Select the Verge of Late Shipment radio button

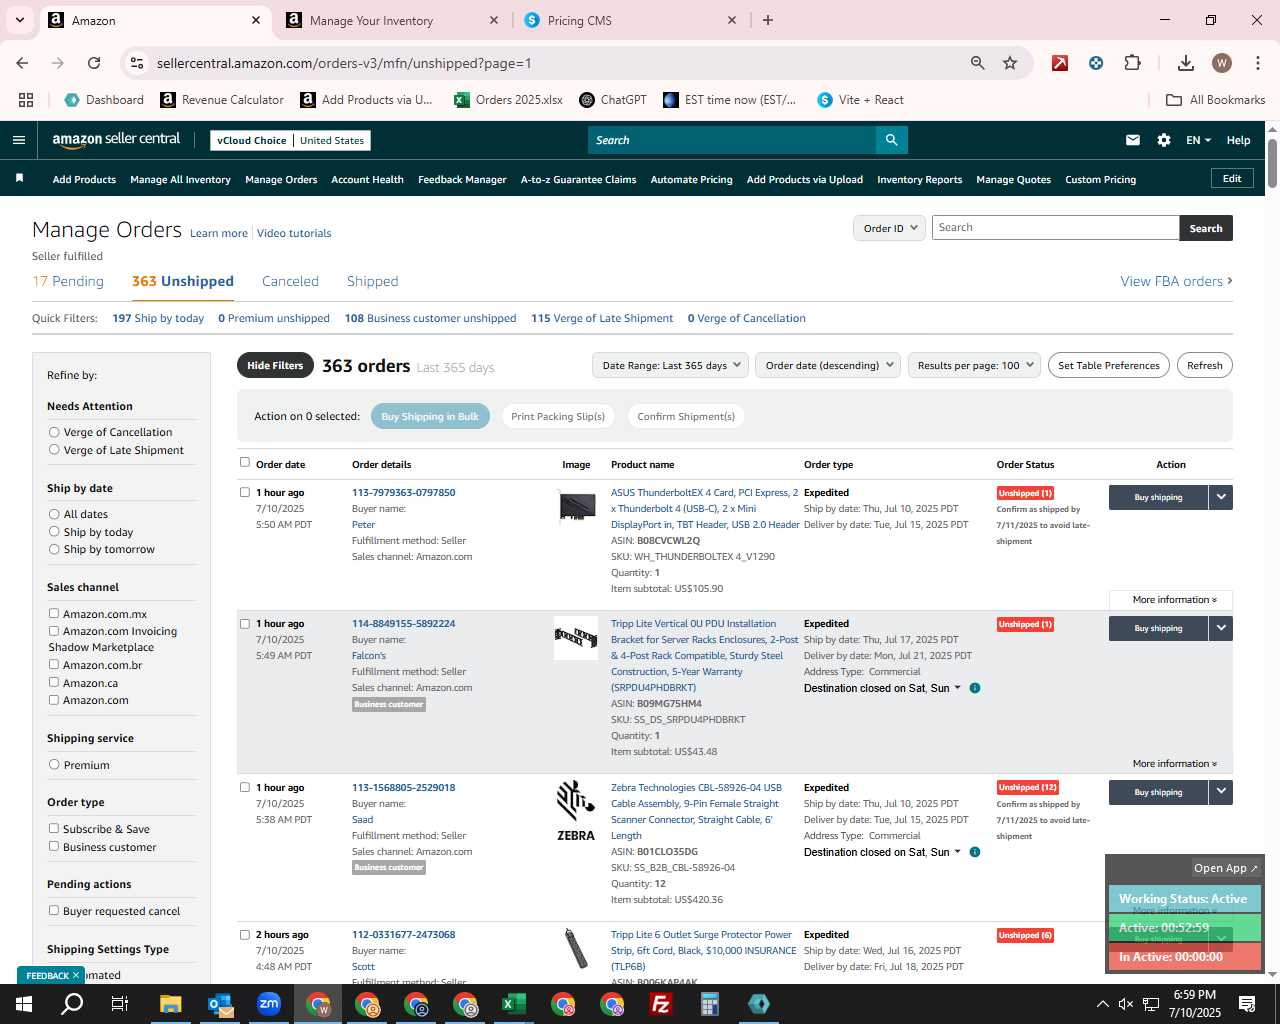click(54, 450)
